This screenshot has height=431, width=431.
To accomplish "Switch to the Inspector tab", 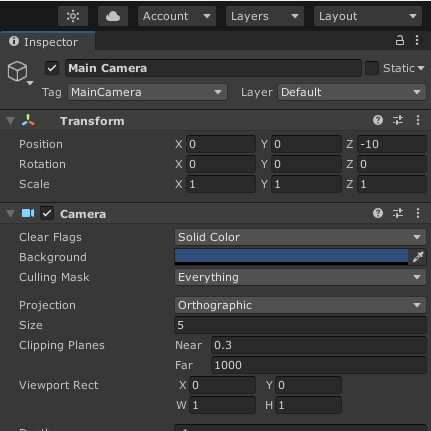I will (x=47, y=42).
